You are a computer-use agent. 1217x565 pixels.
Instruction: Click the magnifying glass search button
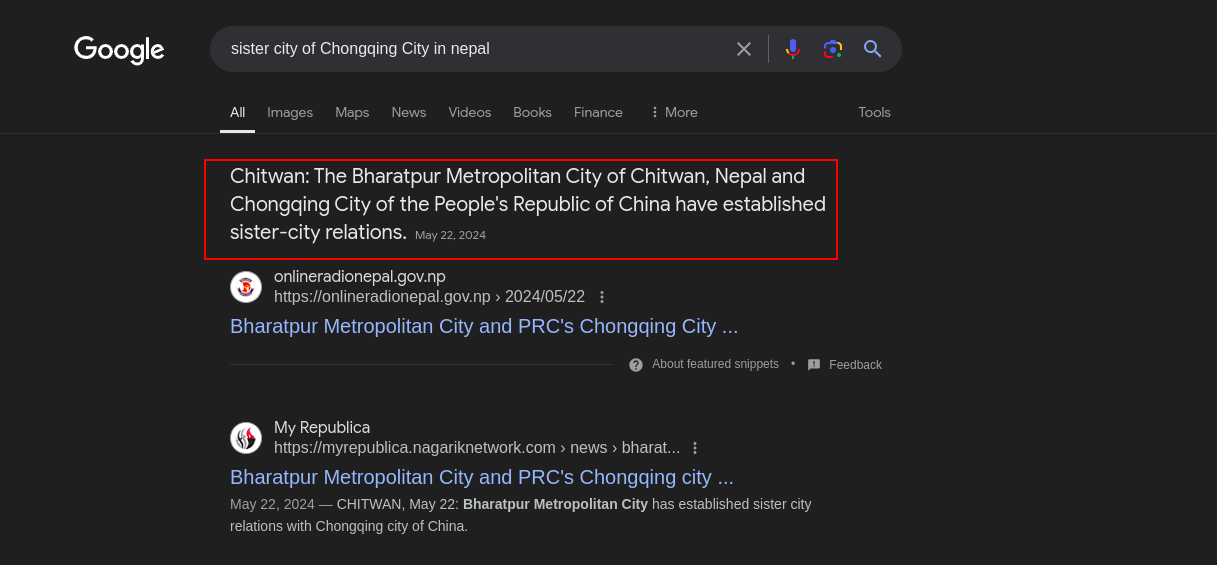[873, 49]
